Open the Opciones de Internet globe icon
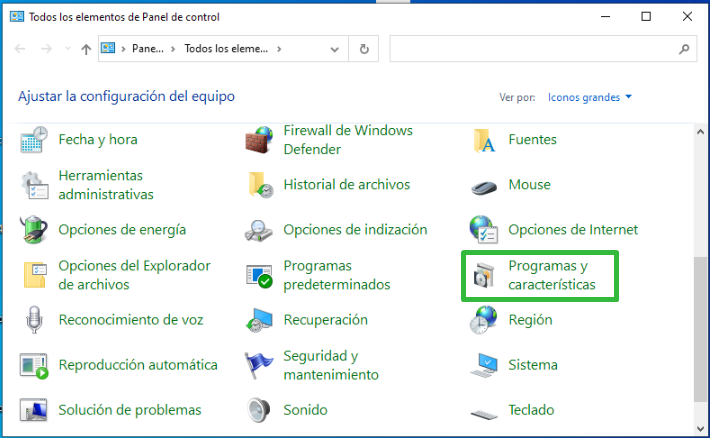710x438 pixels. coord(484,230)
